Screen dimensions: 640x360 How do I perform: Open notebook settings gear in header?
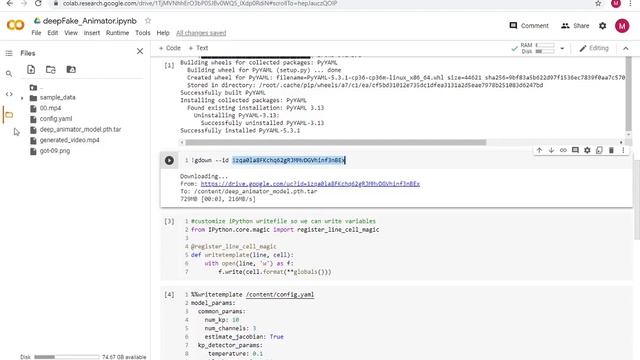pos(602,26)
